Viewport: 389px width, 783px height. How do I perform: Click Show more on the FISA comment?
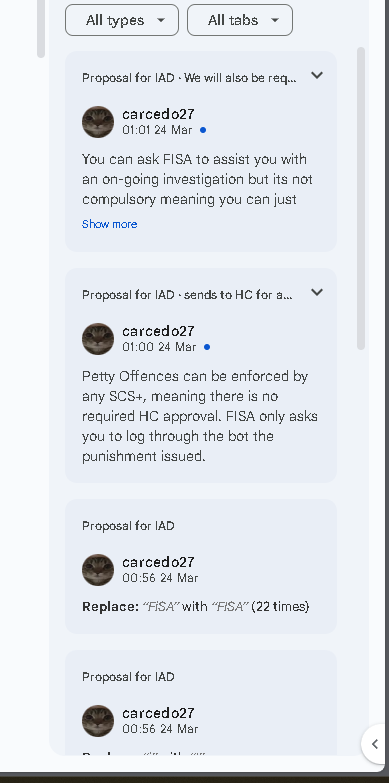(109, 224)
